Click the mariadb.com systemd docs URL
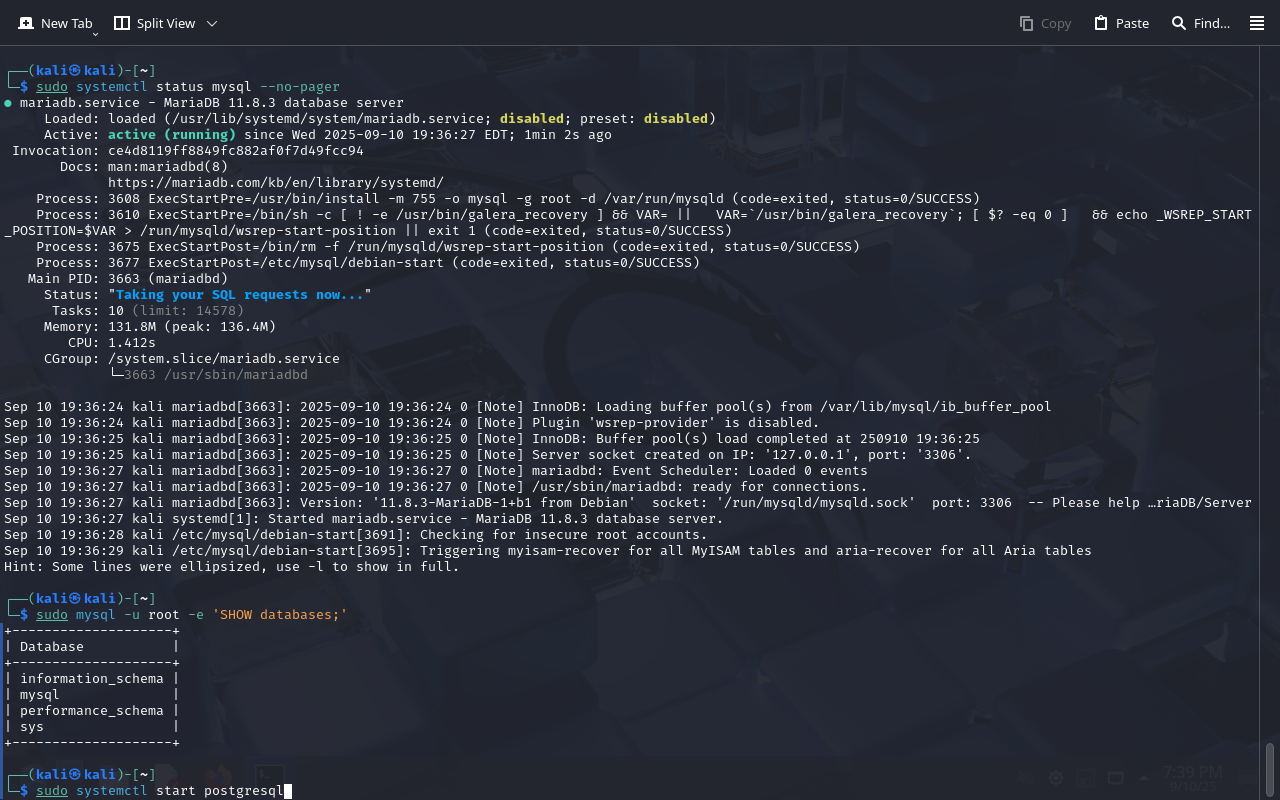Viewport: 1280px width, 800px height. [x=276, y=182]
